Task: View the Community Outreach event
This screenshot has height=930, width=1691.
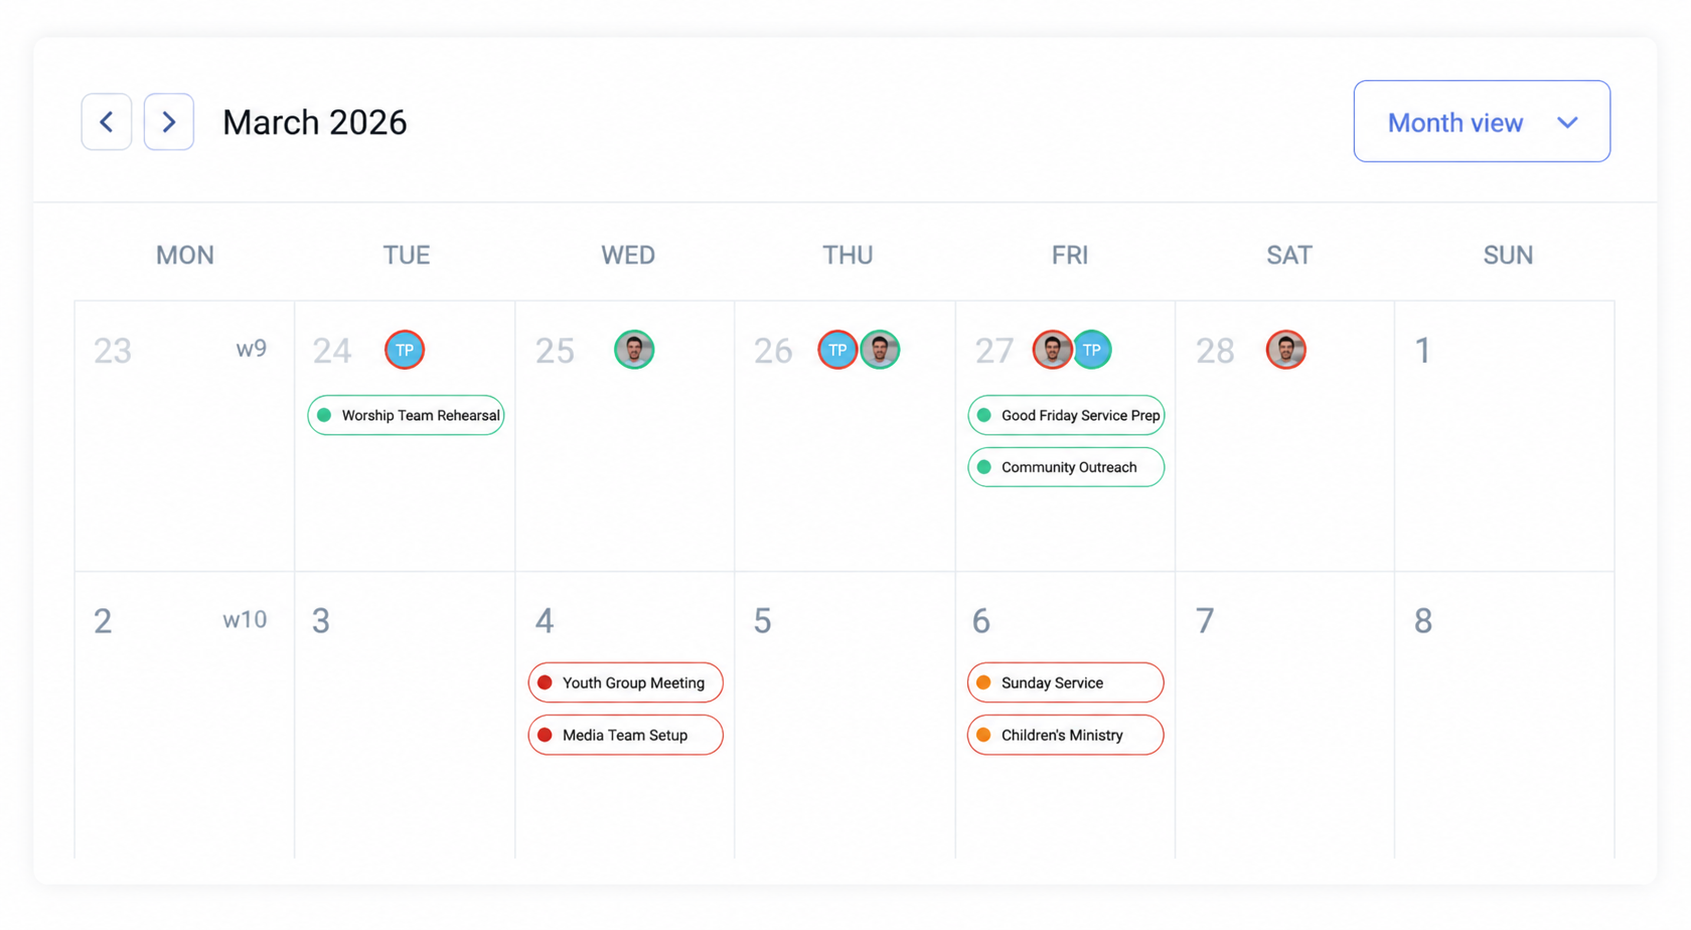Action: pos(1065,467)
